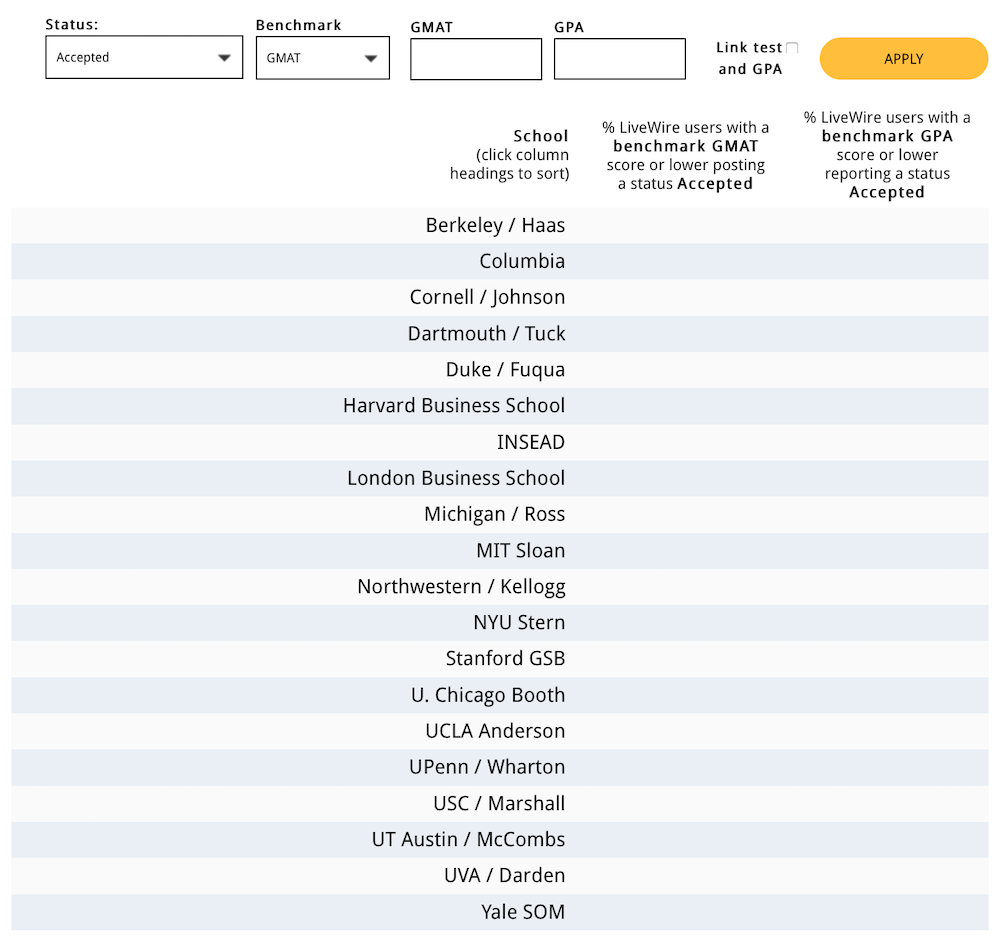Sort by the benchmark GPA column heading
Viewport: 1000px width, 944px height.
(887, 155)
